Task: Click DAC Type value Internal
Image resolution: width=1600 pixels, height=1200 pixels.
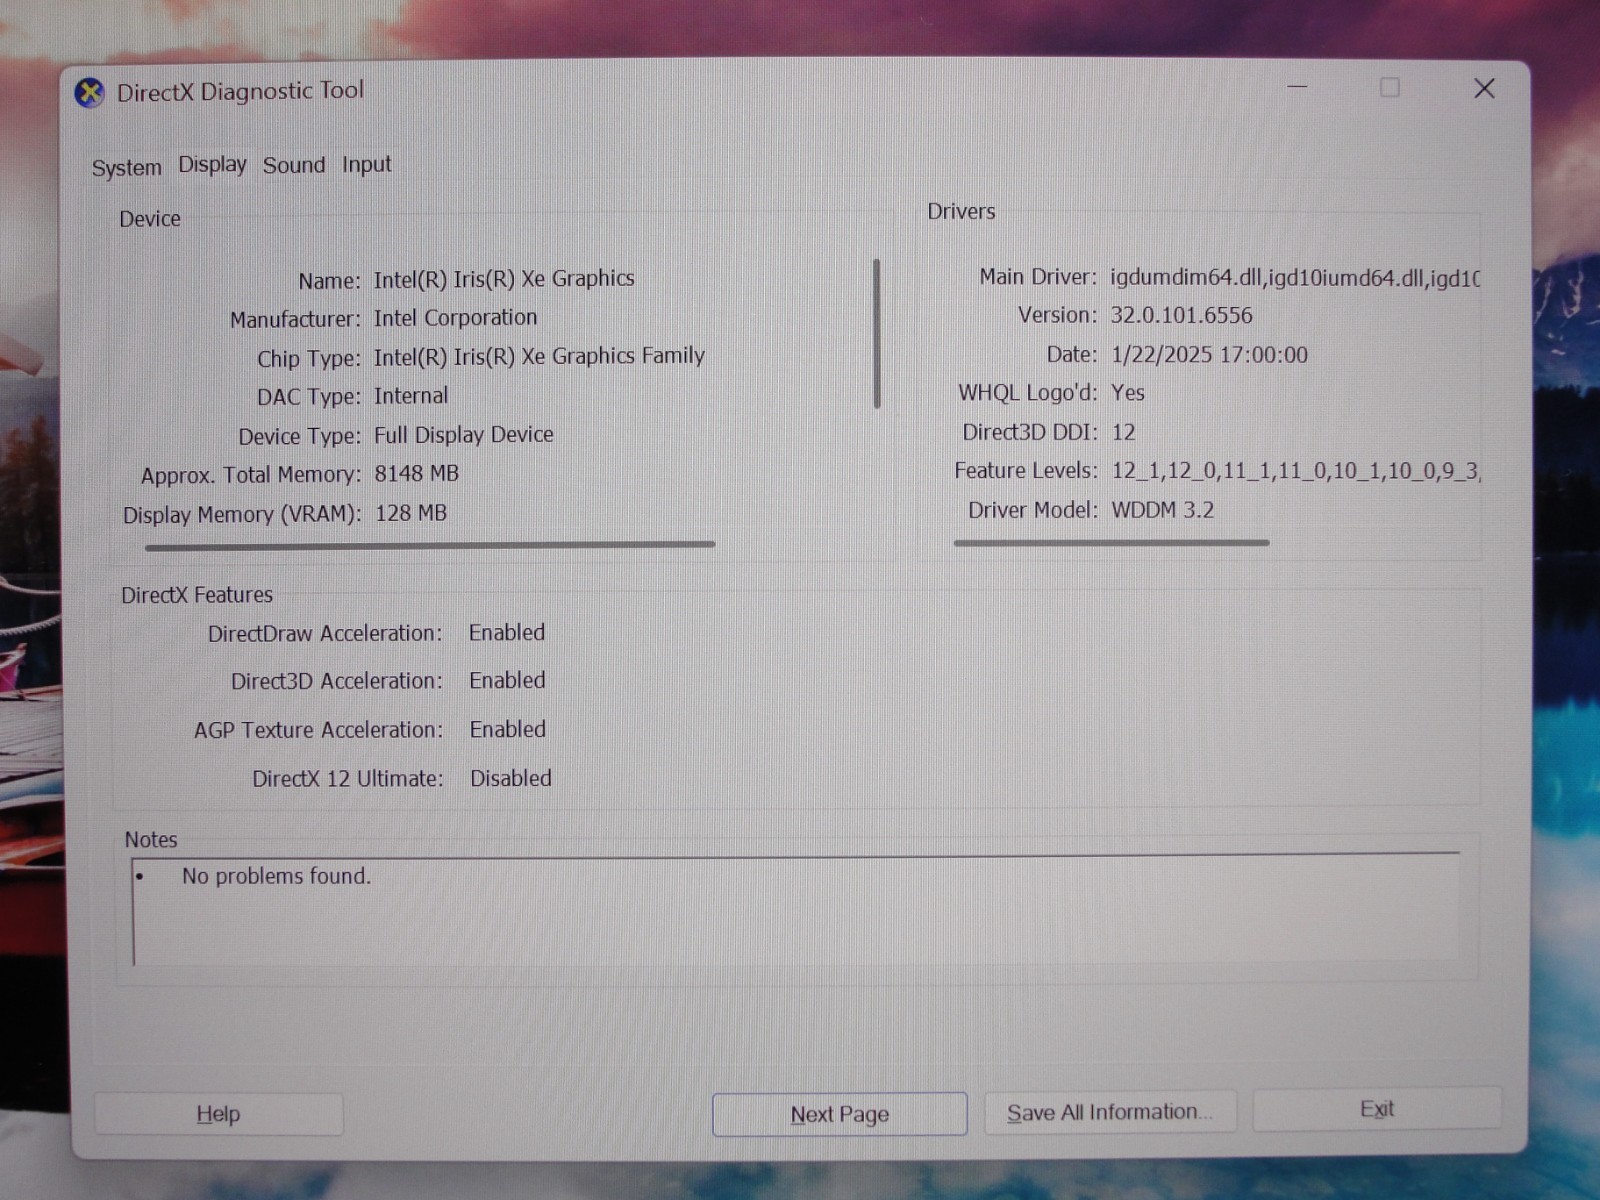Action: pos(411,396)
